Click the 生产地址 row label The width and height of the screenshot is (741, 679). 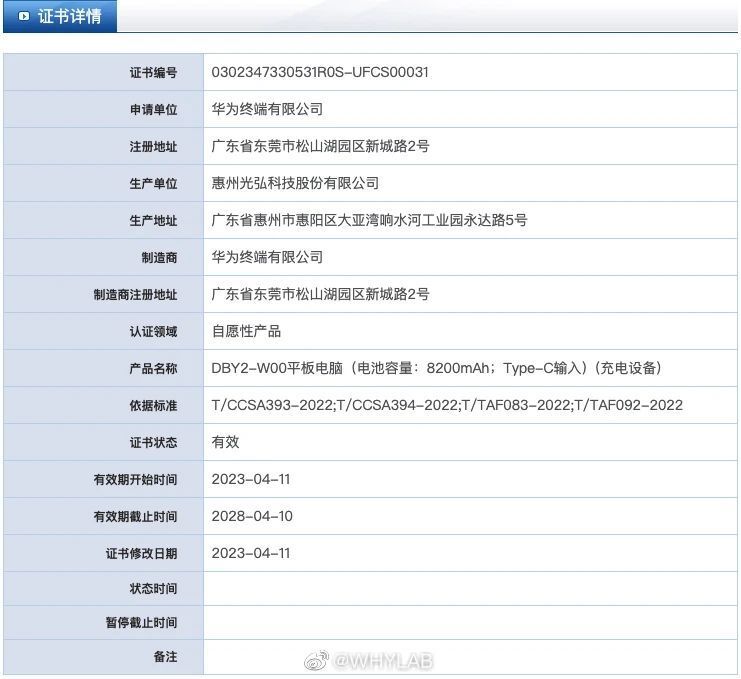pos(154,221)
